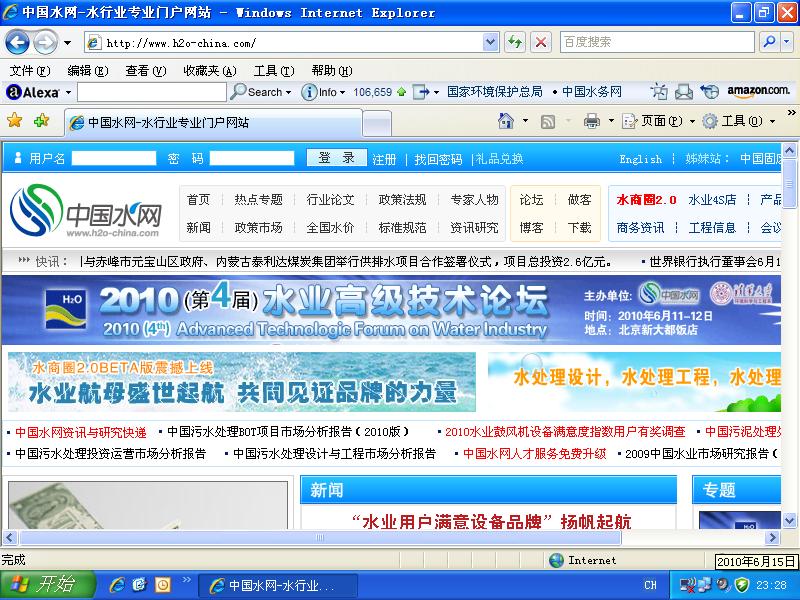Click the Print icon in the command bar
The height and width of the screenshot is (600, 800).
tap(592, 121)
